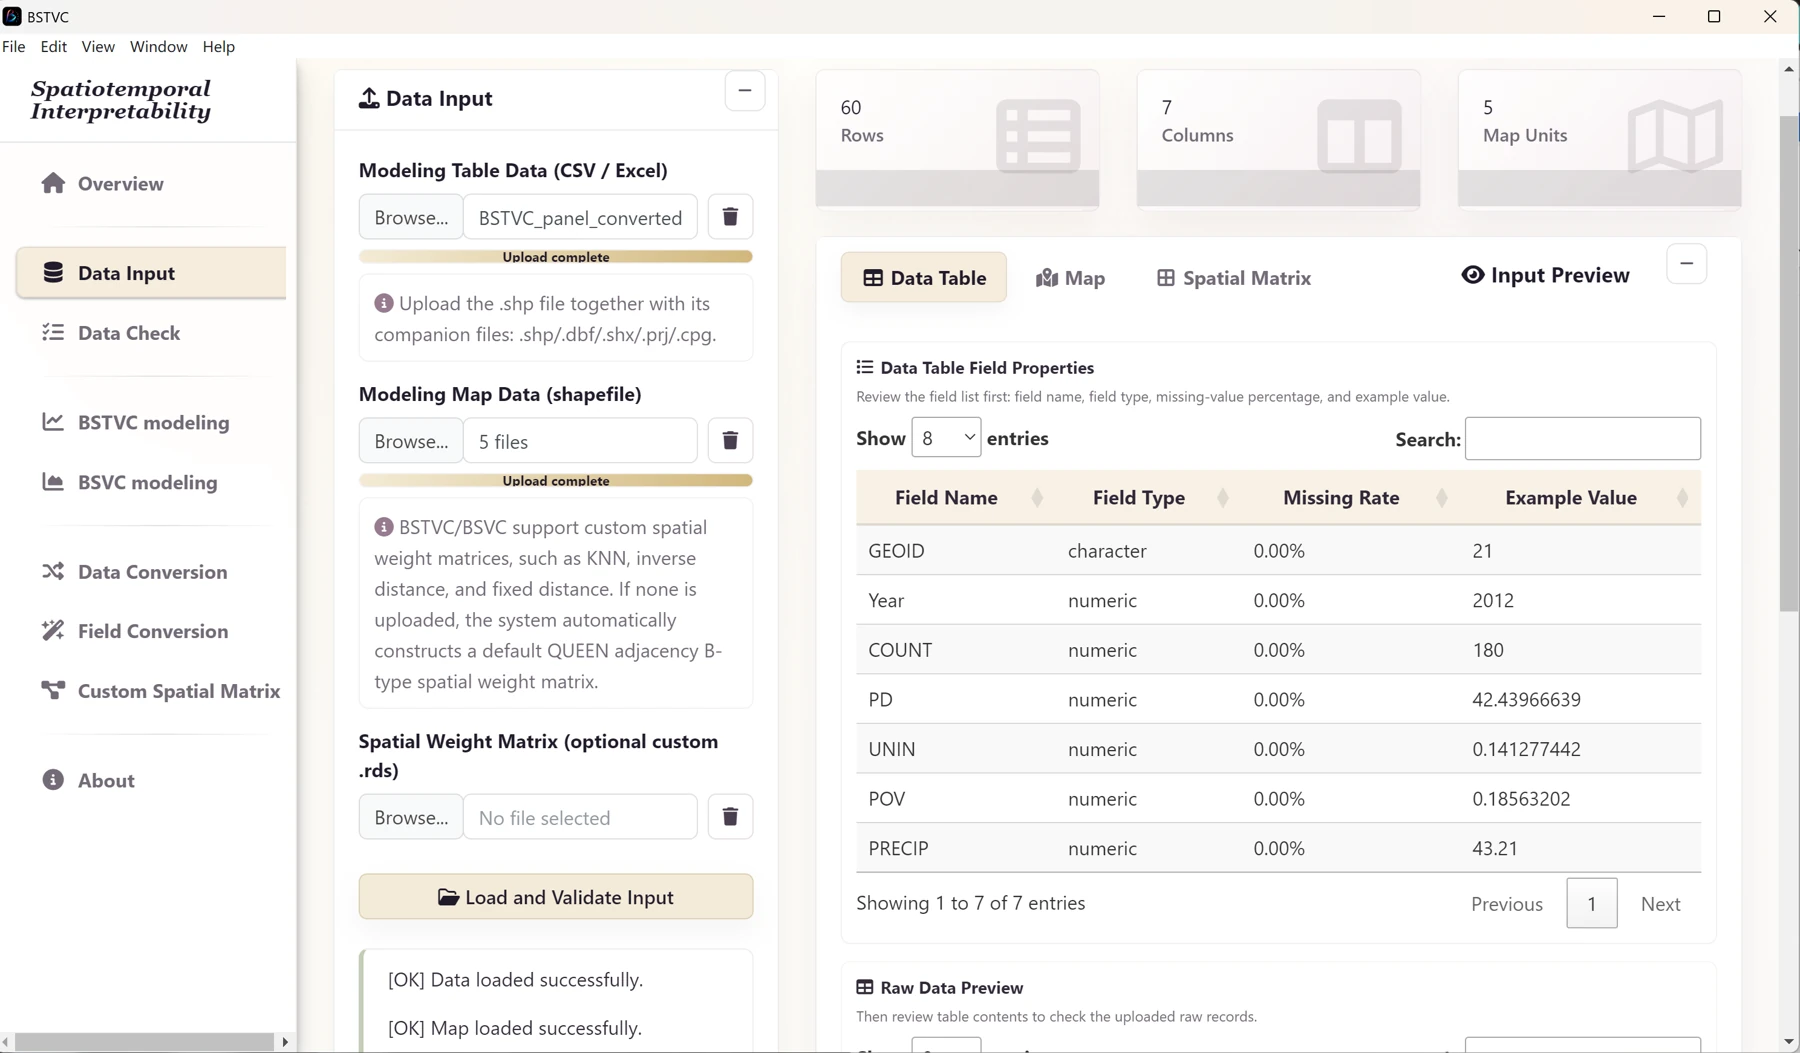Go to the Previous table page

pyautogui.click(x=1507, y=904)
